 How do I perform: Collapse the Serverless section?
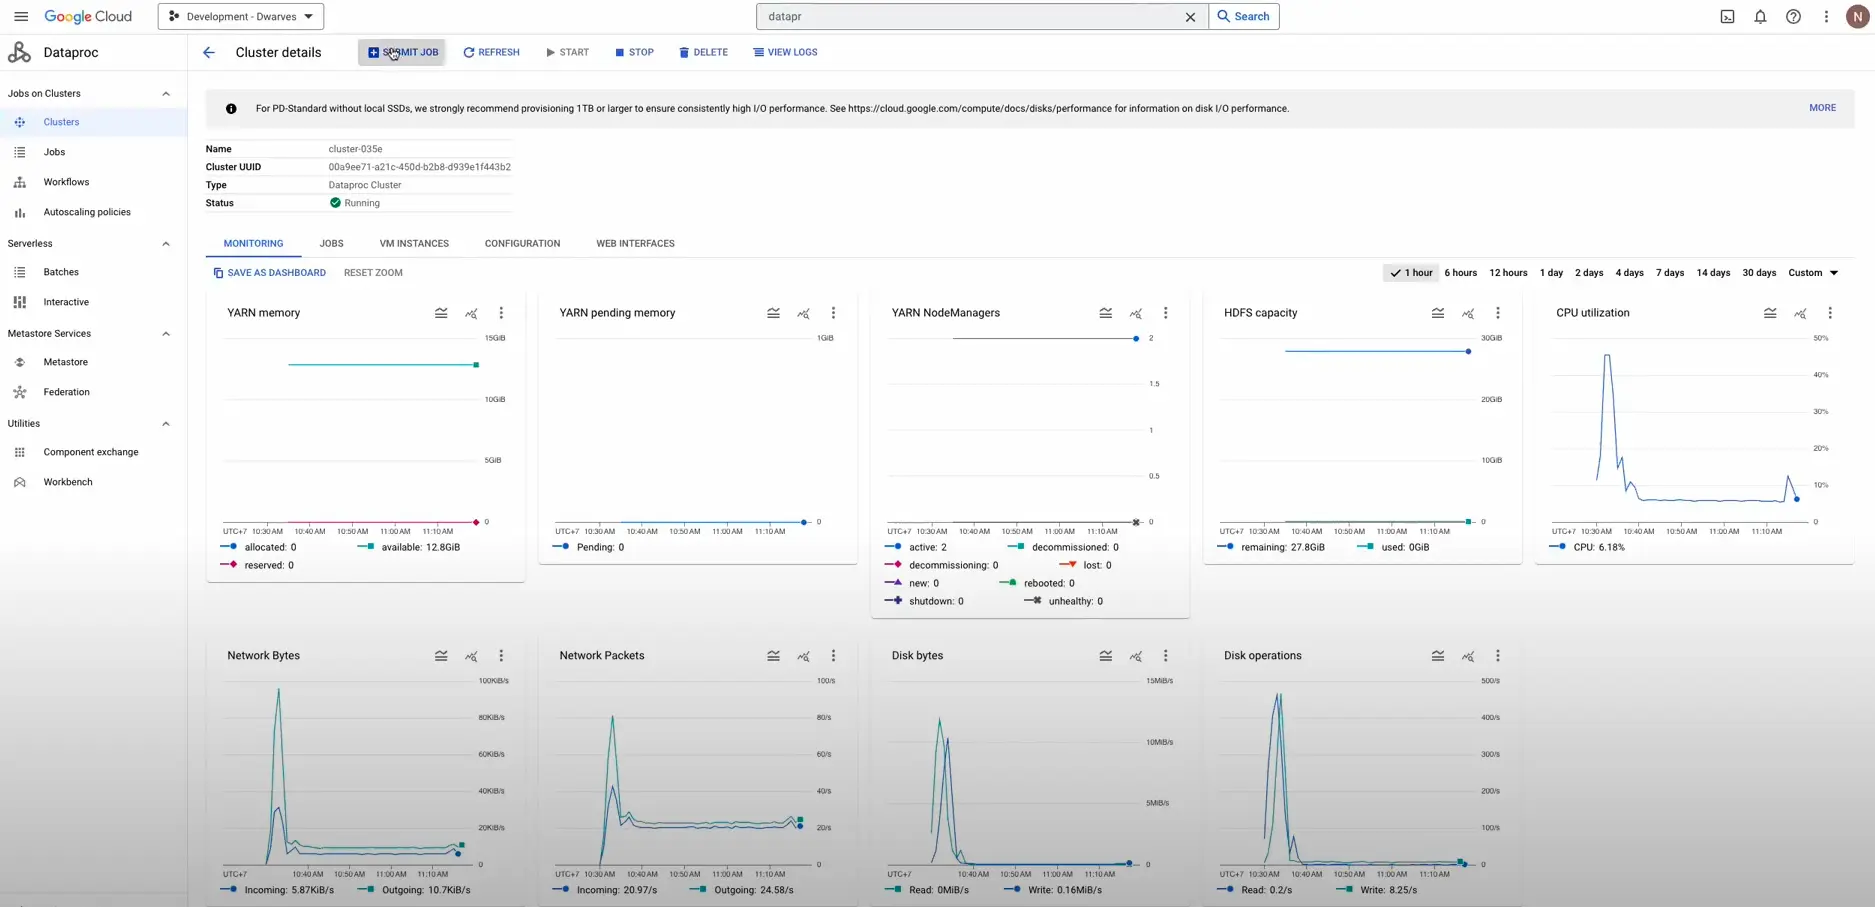tap(166, 244)
